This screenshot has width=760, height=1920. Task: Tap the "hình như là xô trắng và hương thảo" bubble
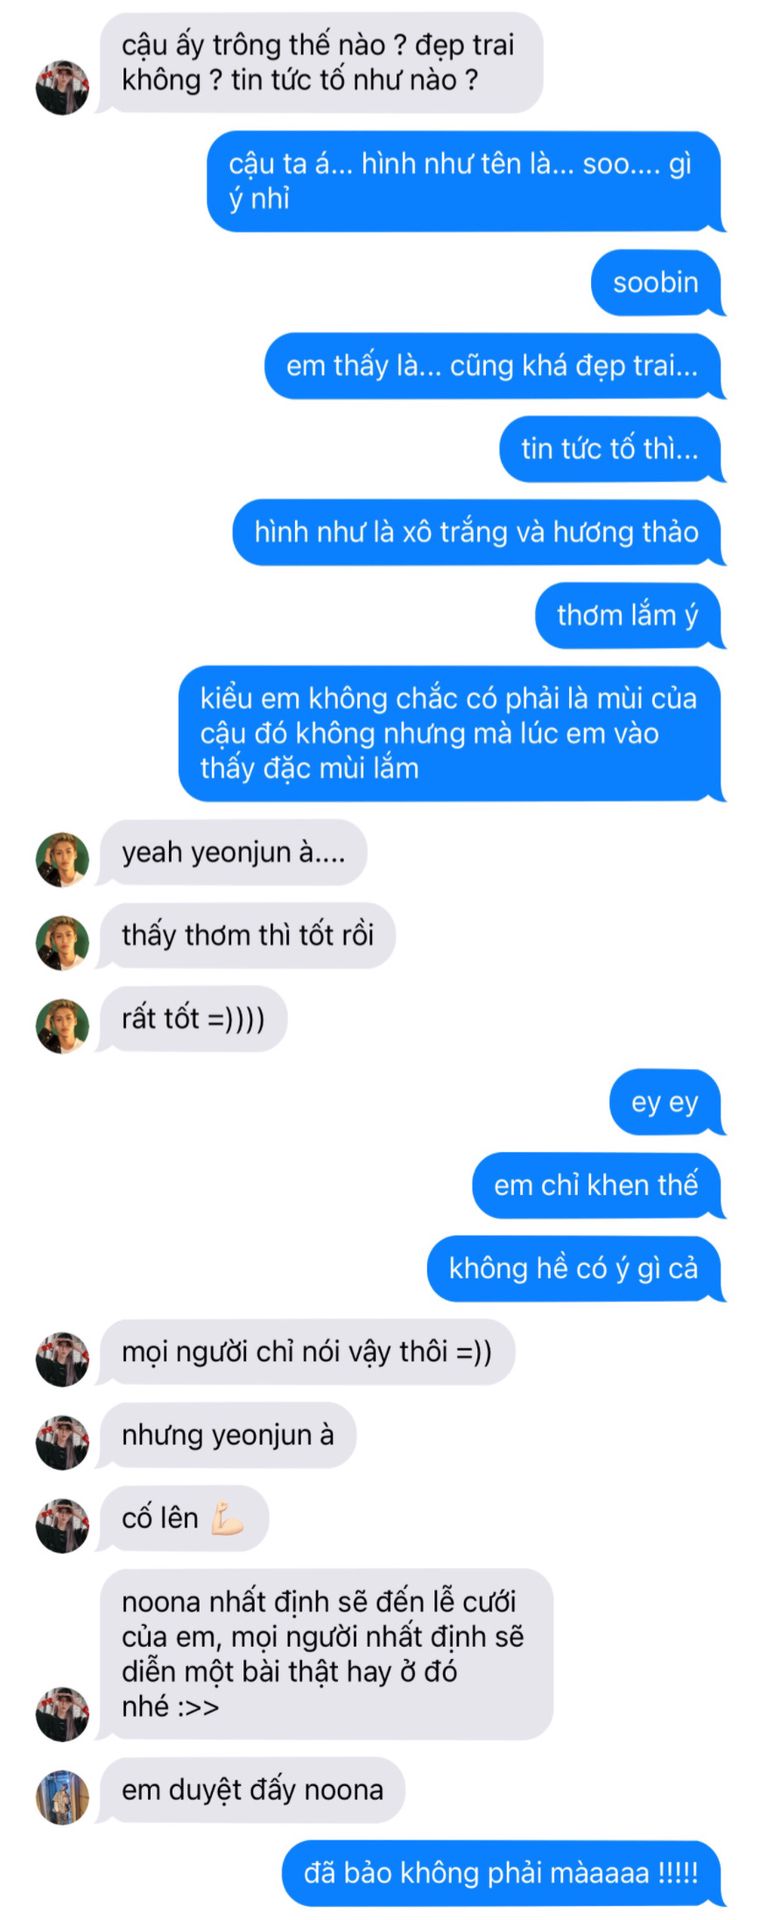[478, 532]
